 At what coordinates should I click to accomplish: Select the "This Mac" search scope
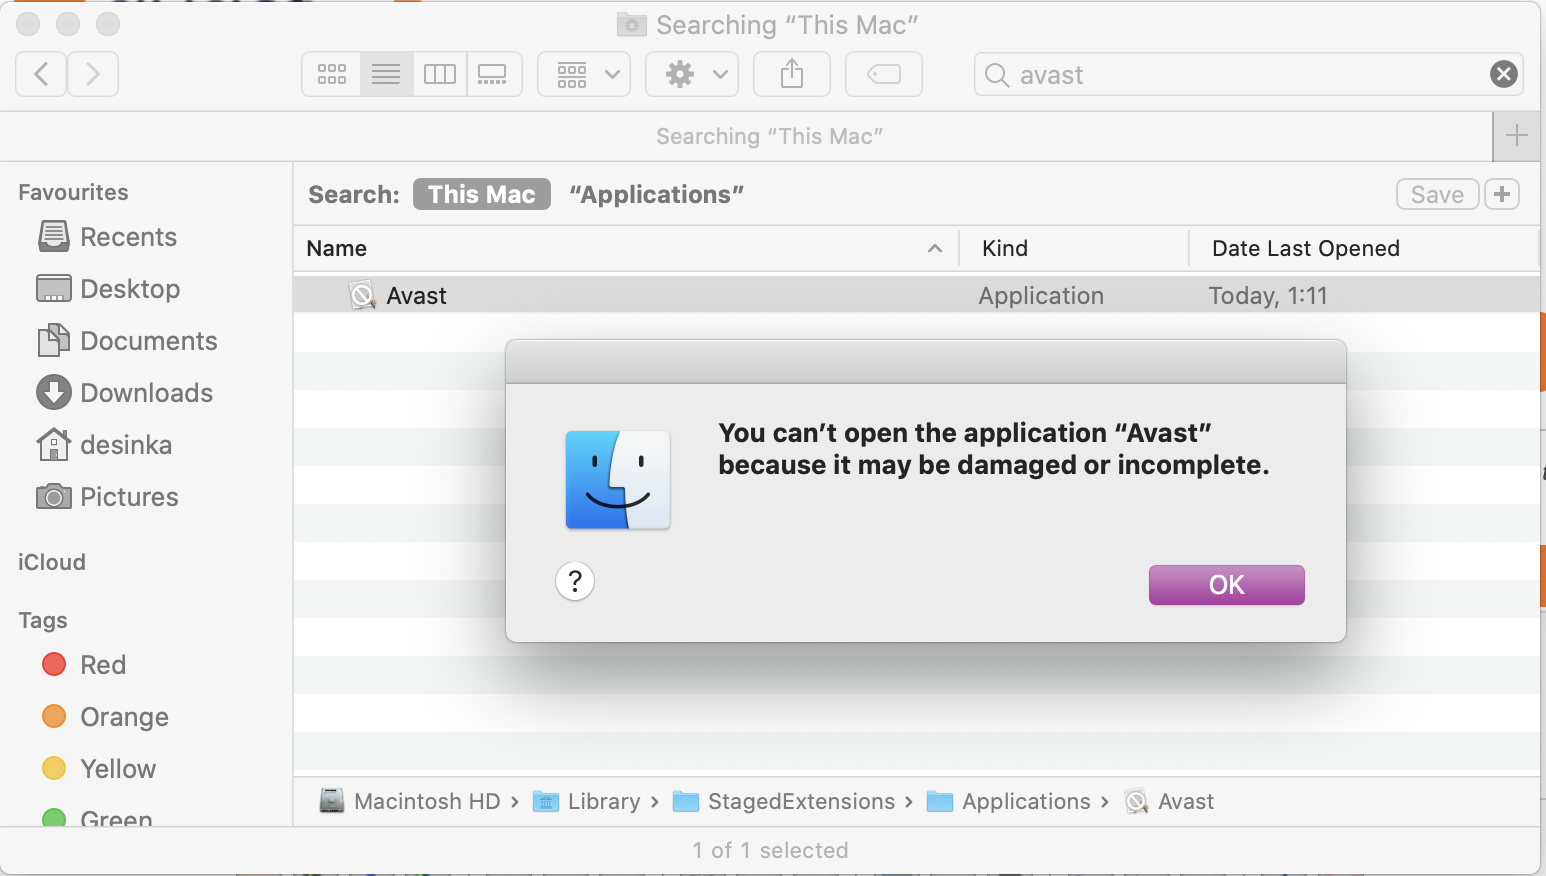coord(481,194)
